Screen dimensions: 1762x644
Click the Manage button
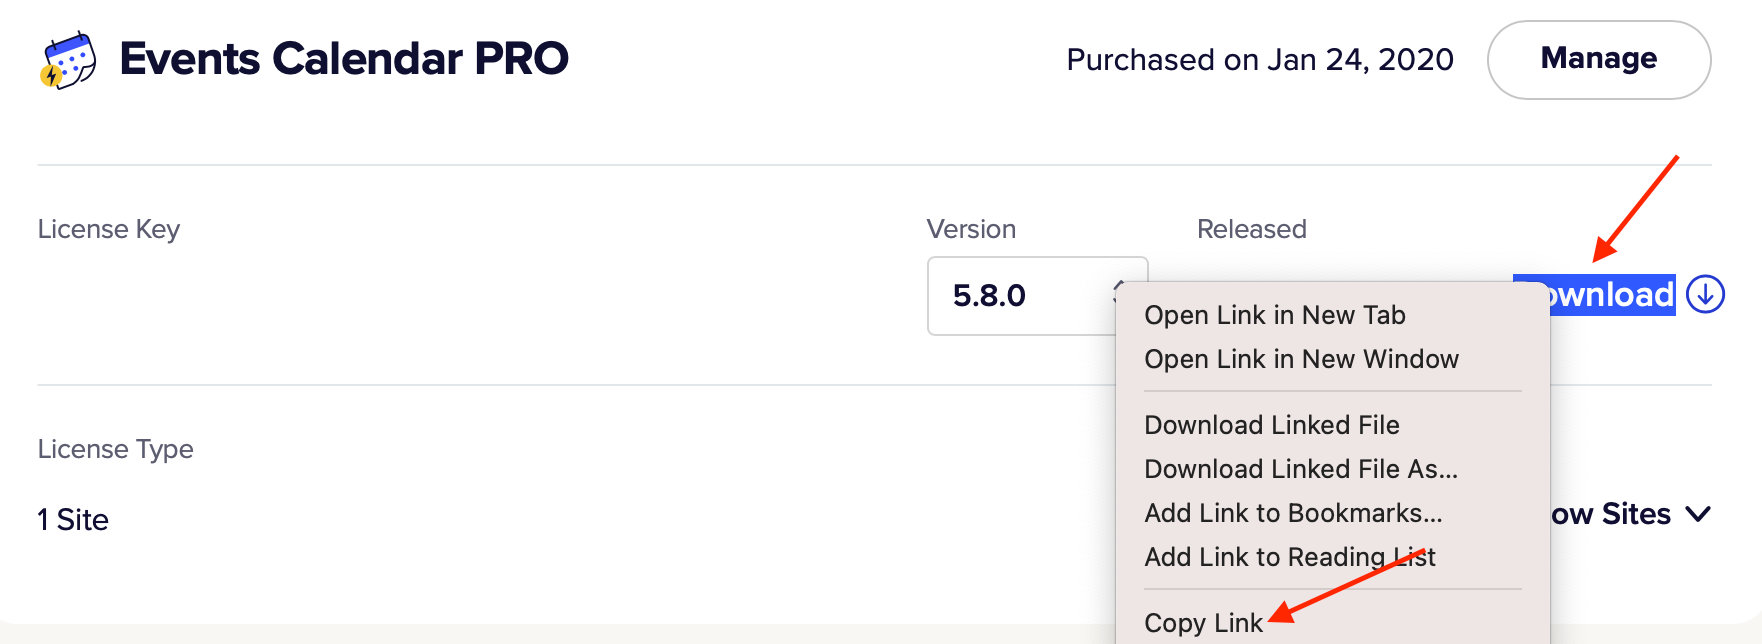tap(1599, 60)
